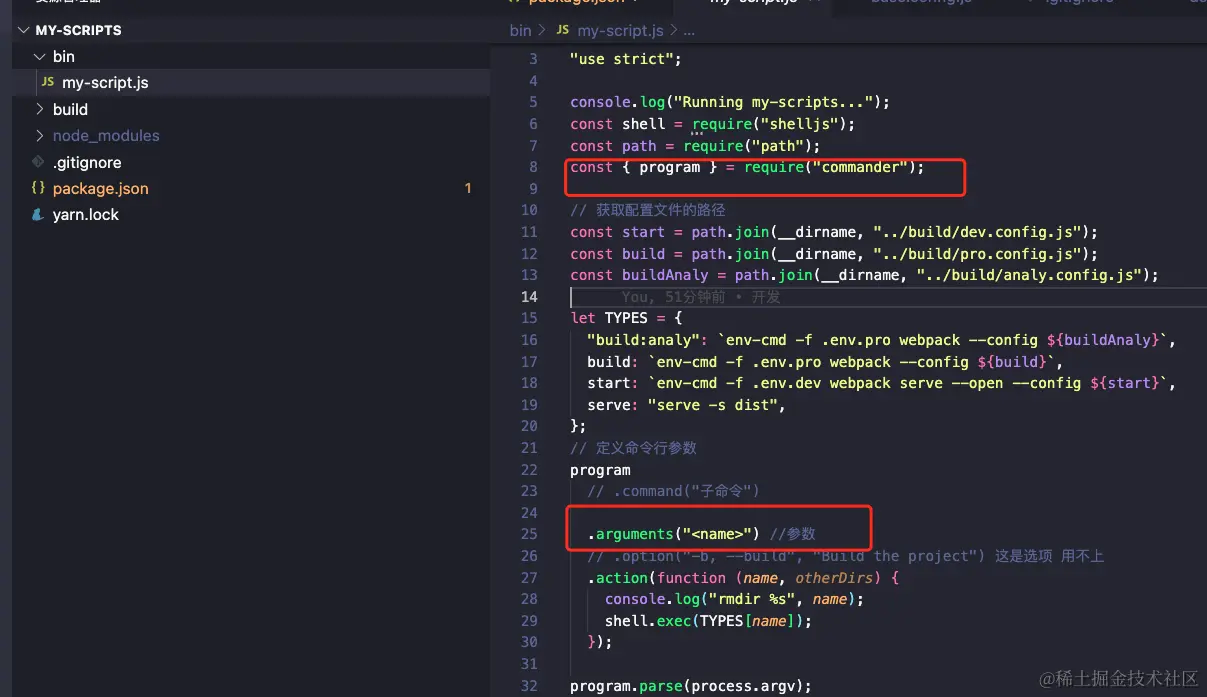Viewport: 1207px width, 697px height.
Task: Click the package.json braces icon
Action: point(38,188)
